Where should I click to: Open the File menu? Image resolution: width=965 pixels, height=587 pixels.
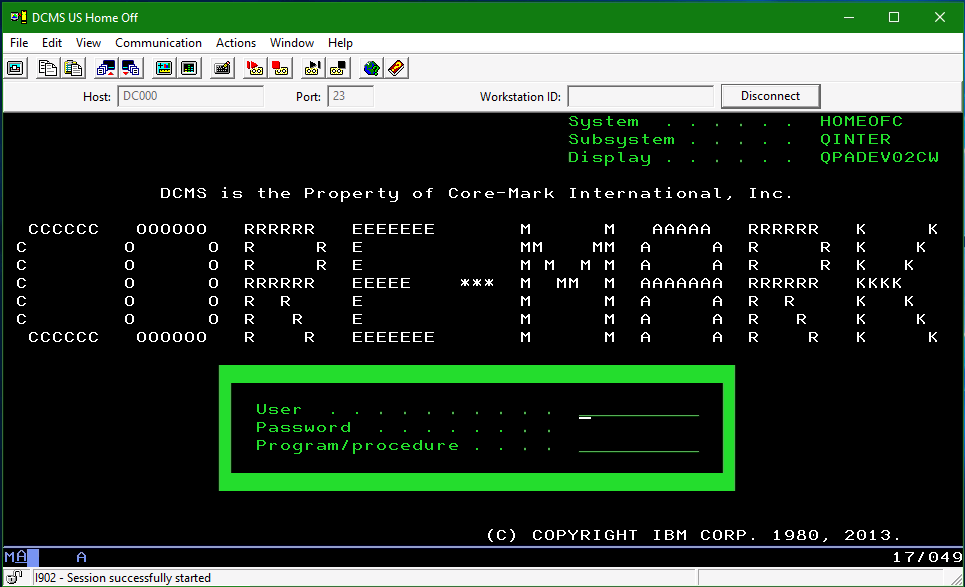[x=19, y=42]
